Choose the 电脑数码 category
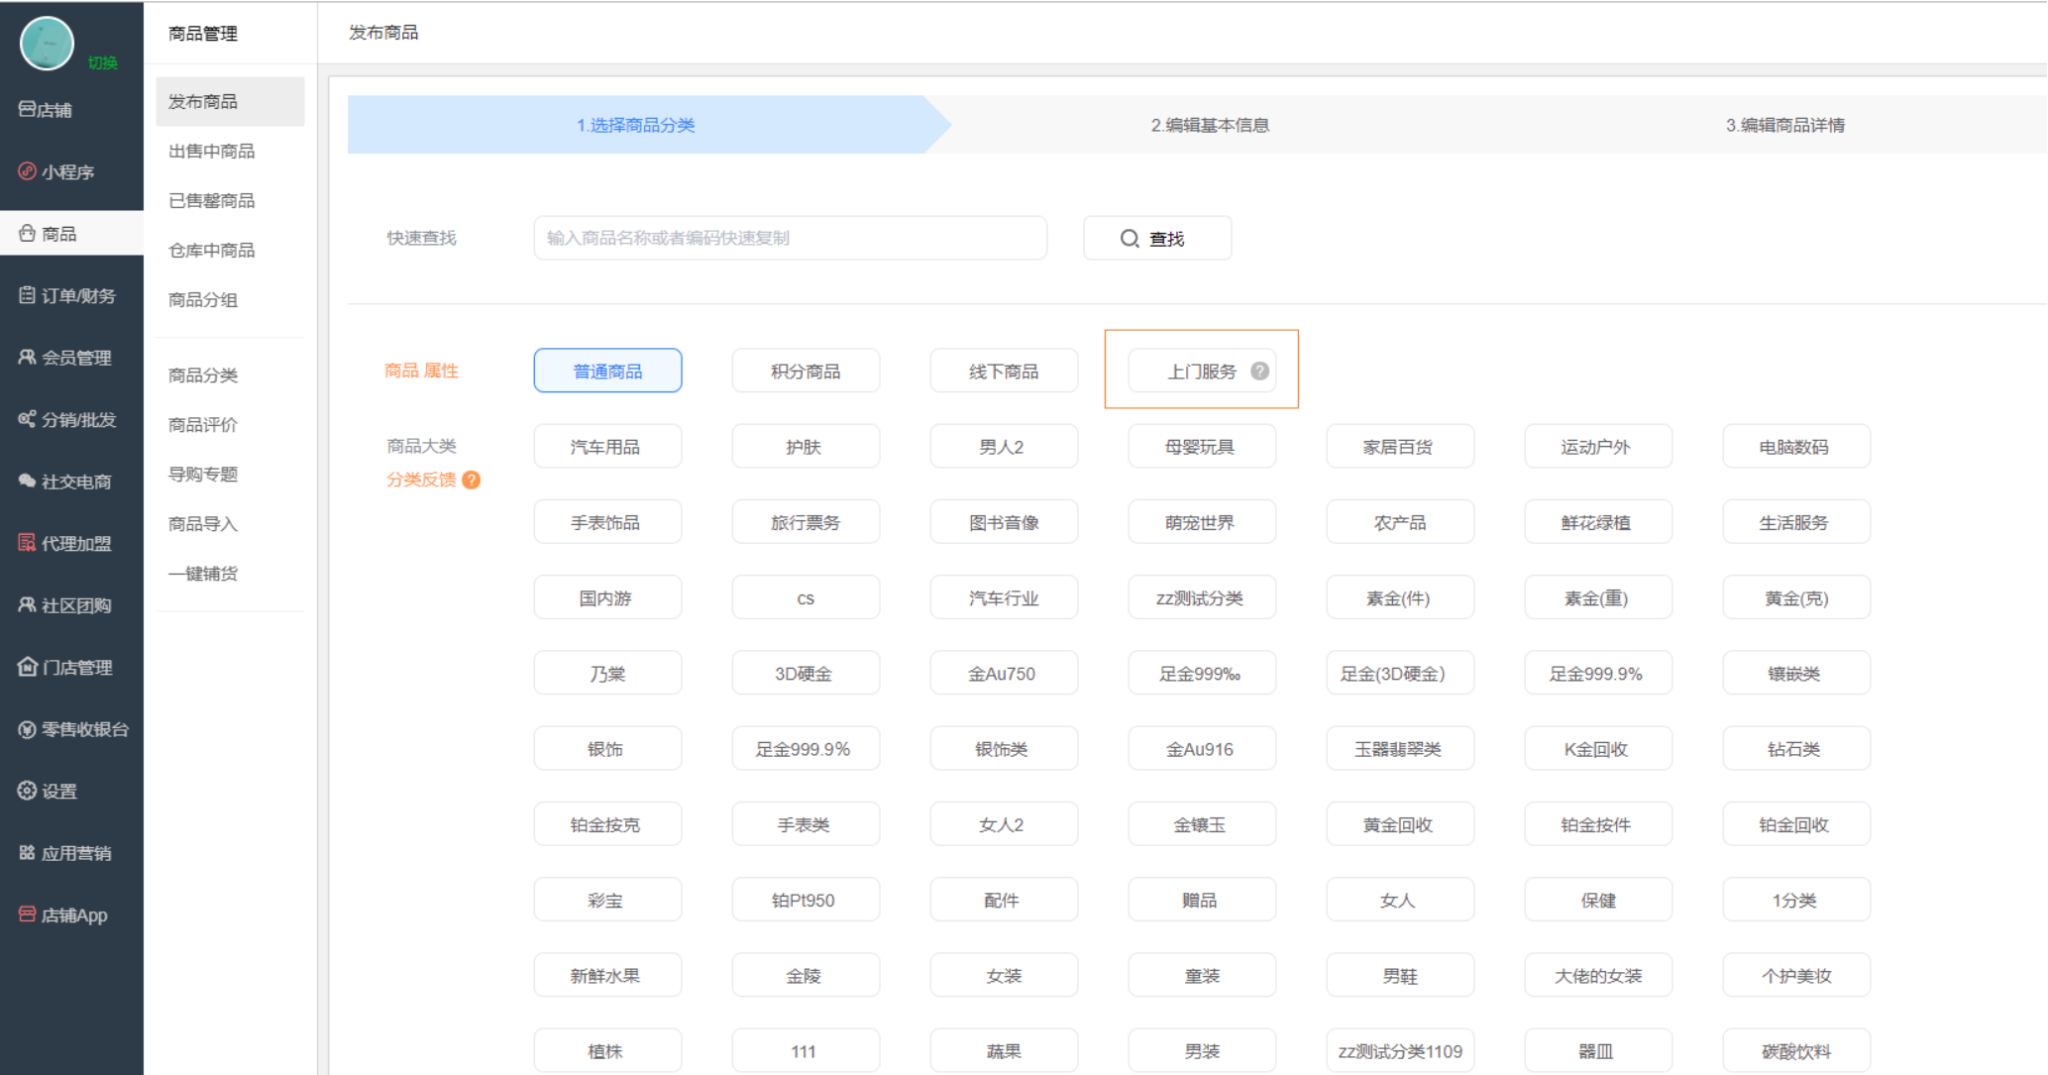This screenshot has height=1075, width=2048. 1796,447
